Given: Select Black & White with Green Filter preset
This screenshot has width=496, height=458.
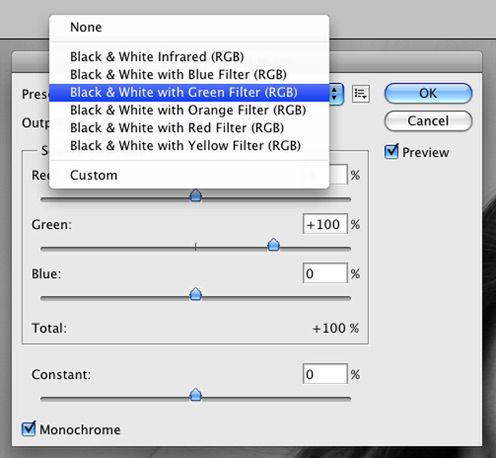Looking at the screenshot, I should pos(189,92).
